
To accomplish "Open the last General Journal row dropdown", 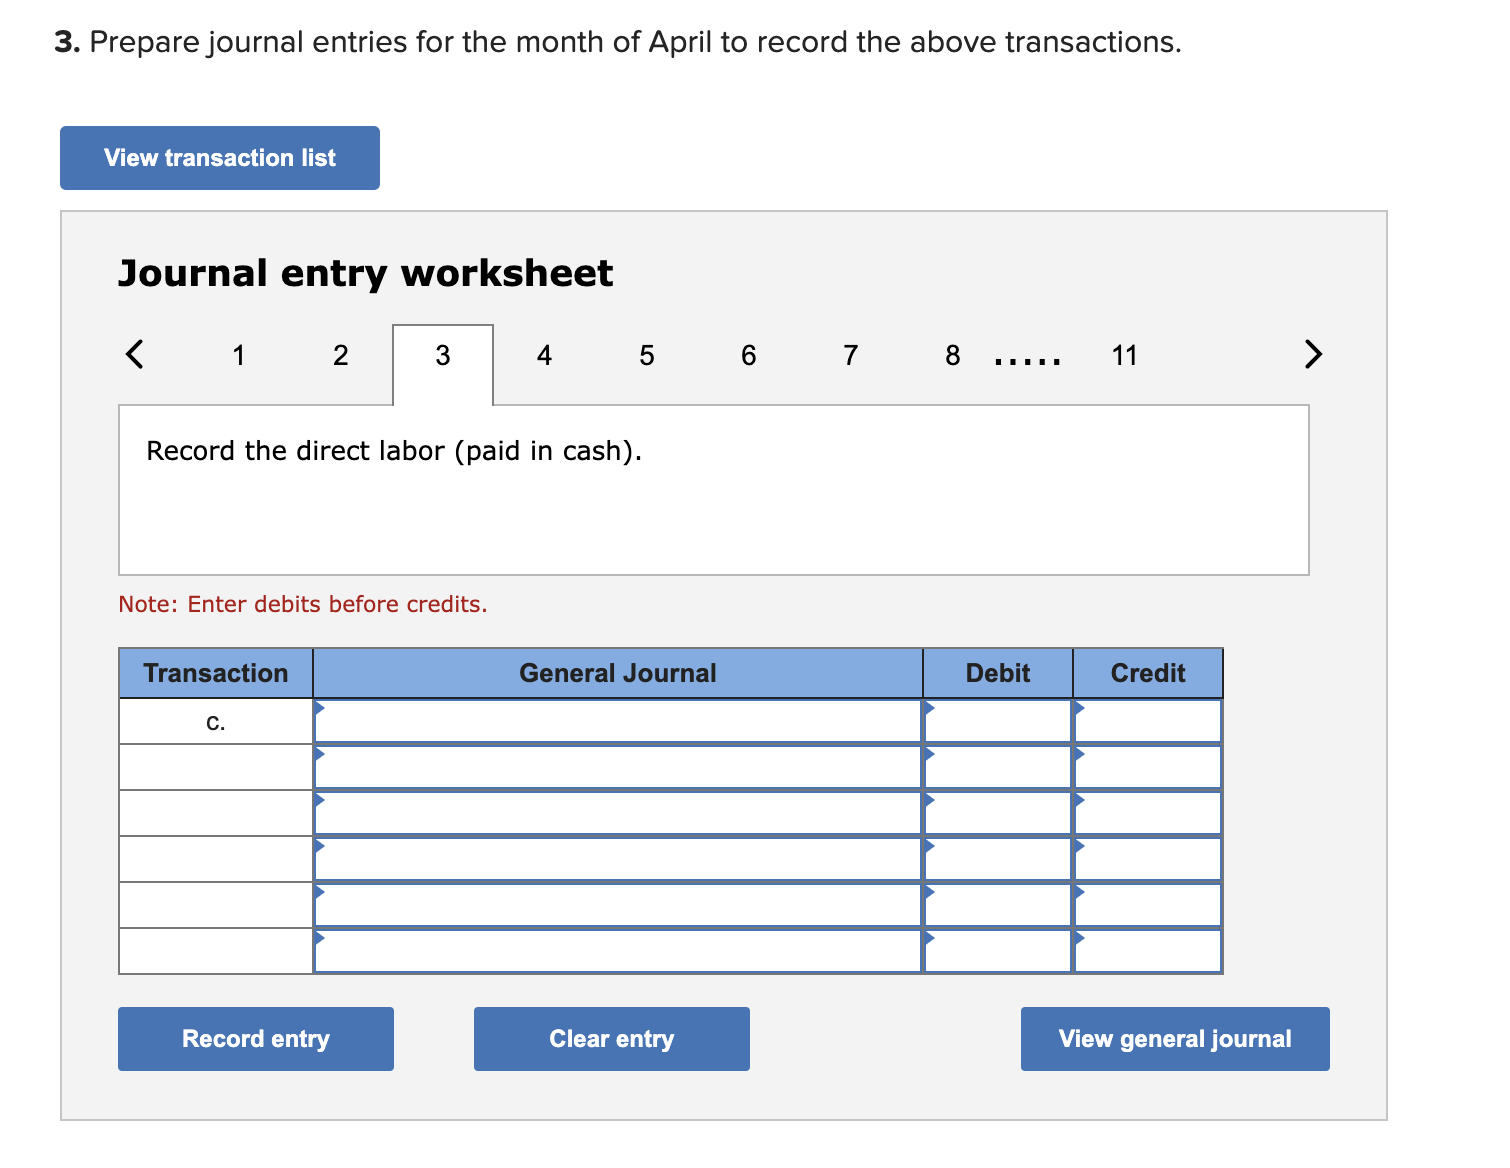I will tap(617, 950).
